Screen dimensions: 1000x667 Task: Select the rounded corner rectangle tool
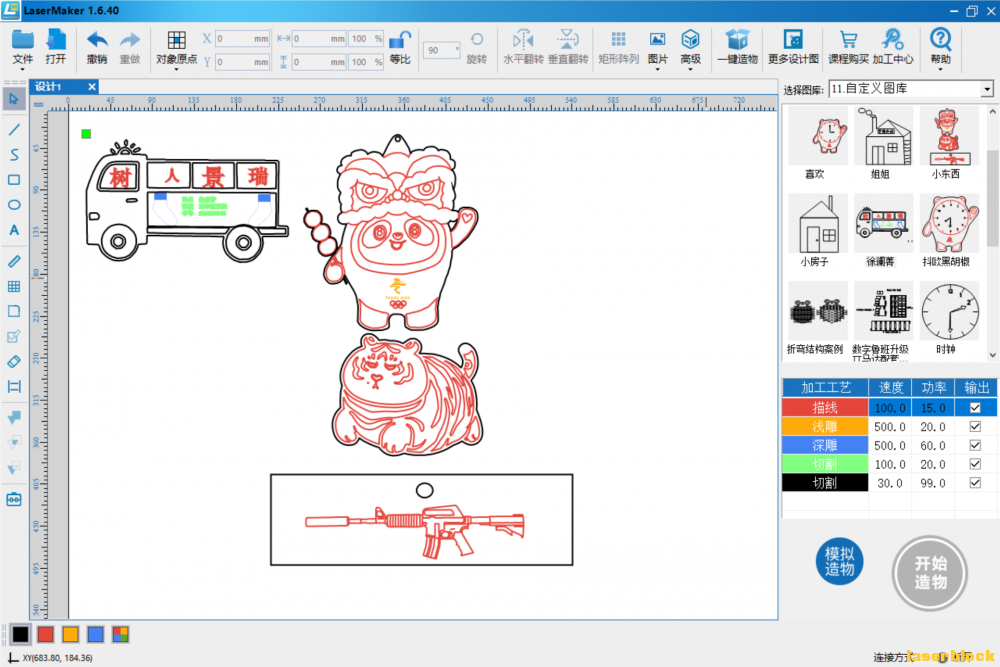point(14,311)
